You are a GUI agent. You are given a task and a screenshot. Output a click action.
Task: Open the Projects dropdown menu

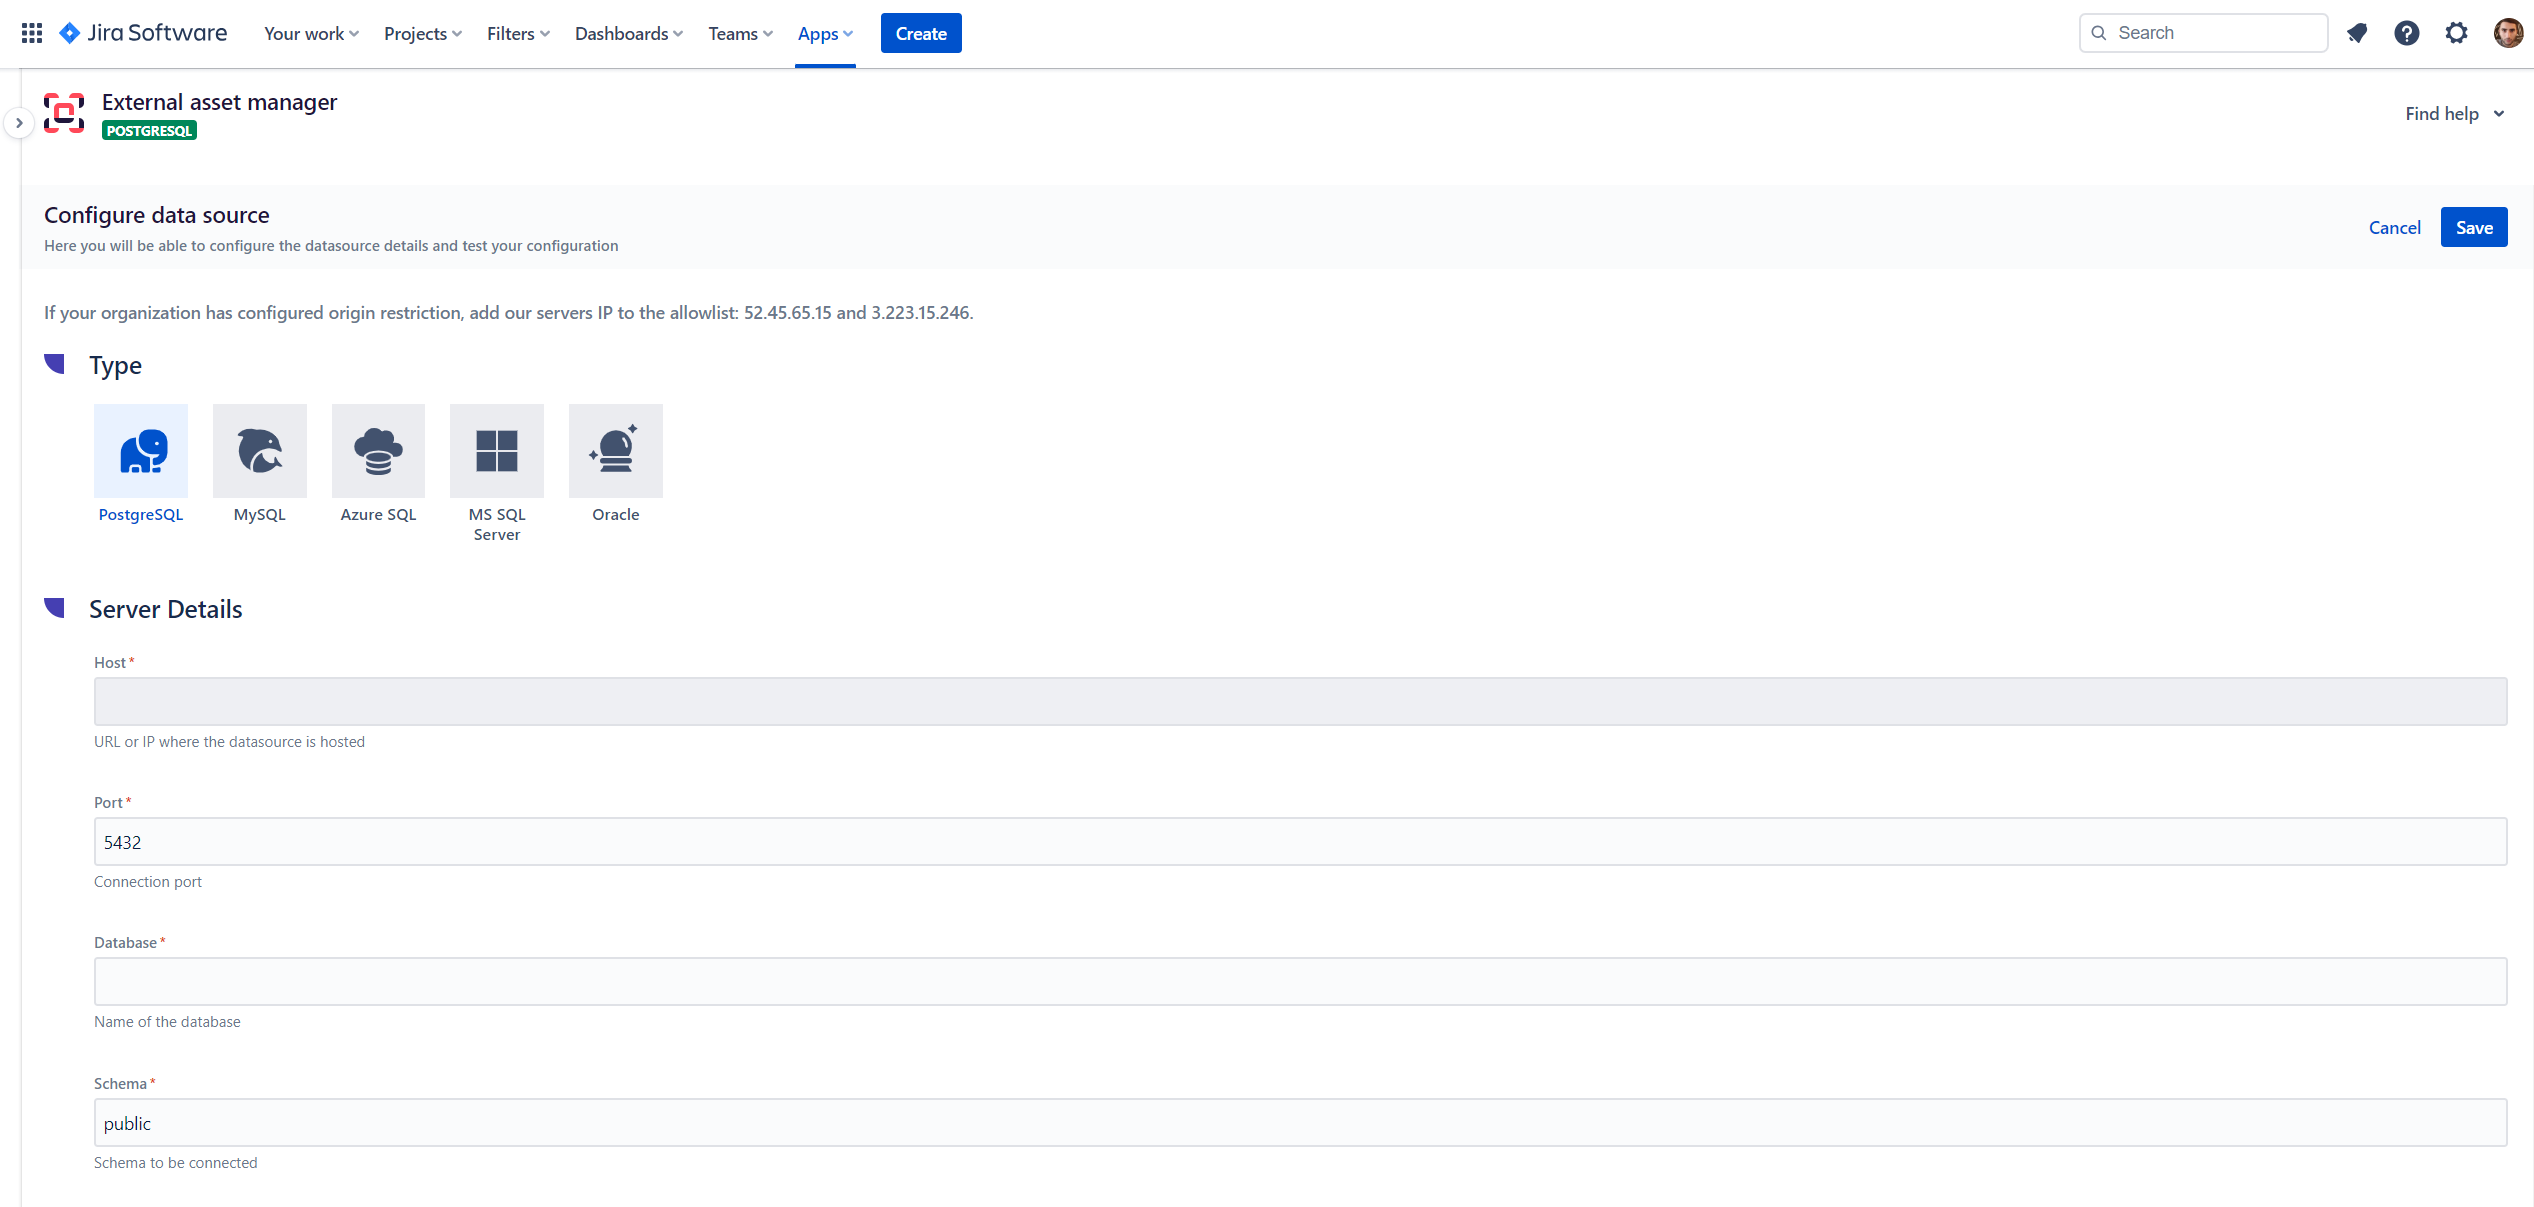coord(423,34)
